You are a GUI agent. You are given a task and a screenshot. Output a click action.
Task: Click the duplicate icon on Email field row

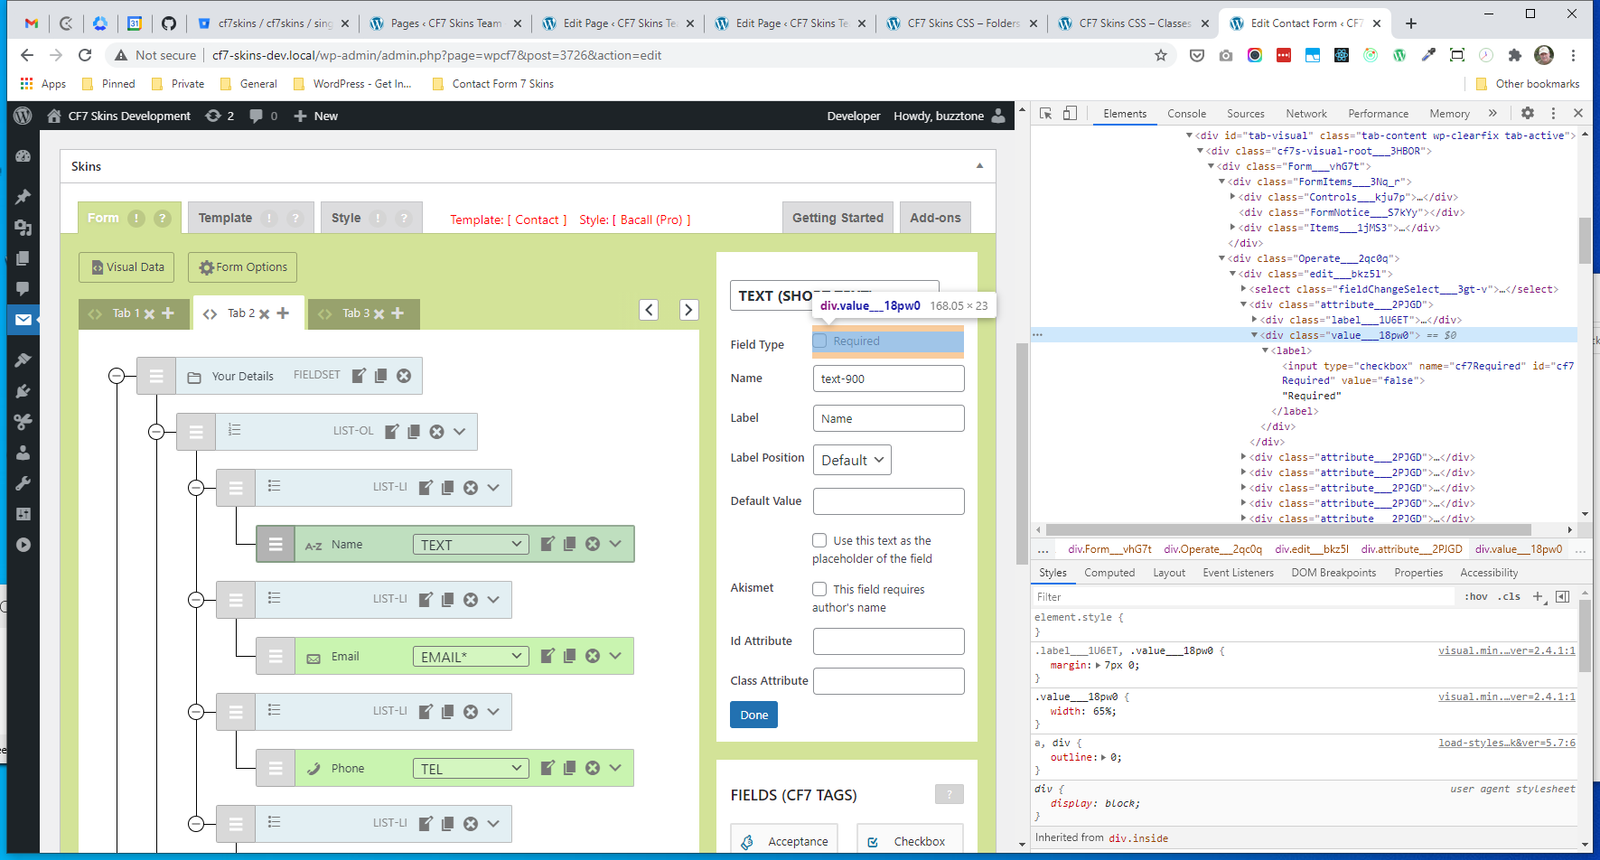[570, 656]
